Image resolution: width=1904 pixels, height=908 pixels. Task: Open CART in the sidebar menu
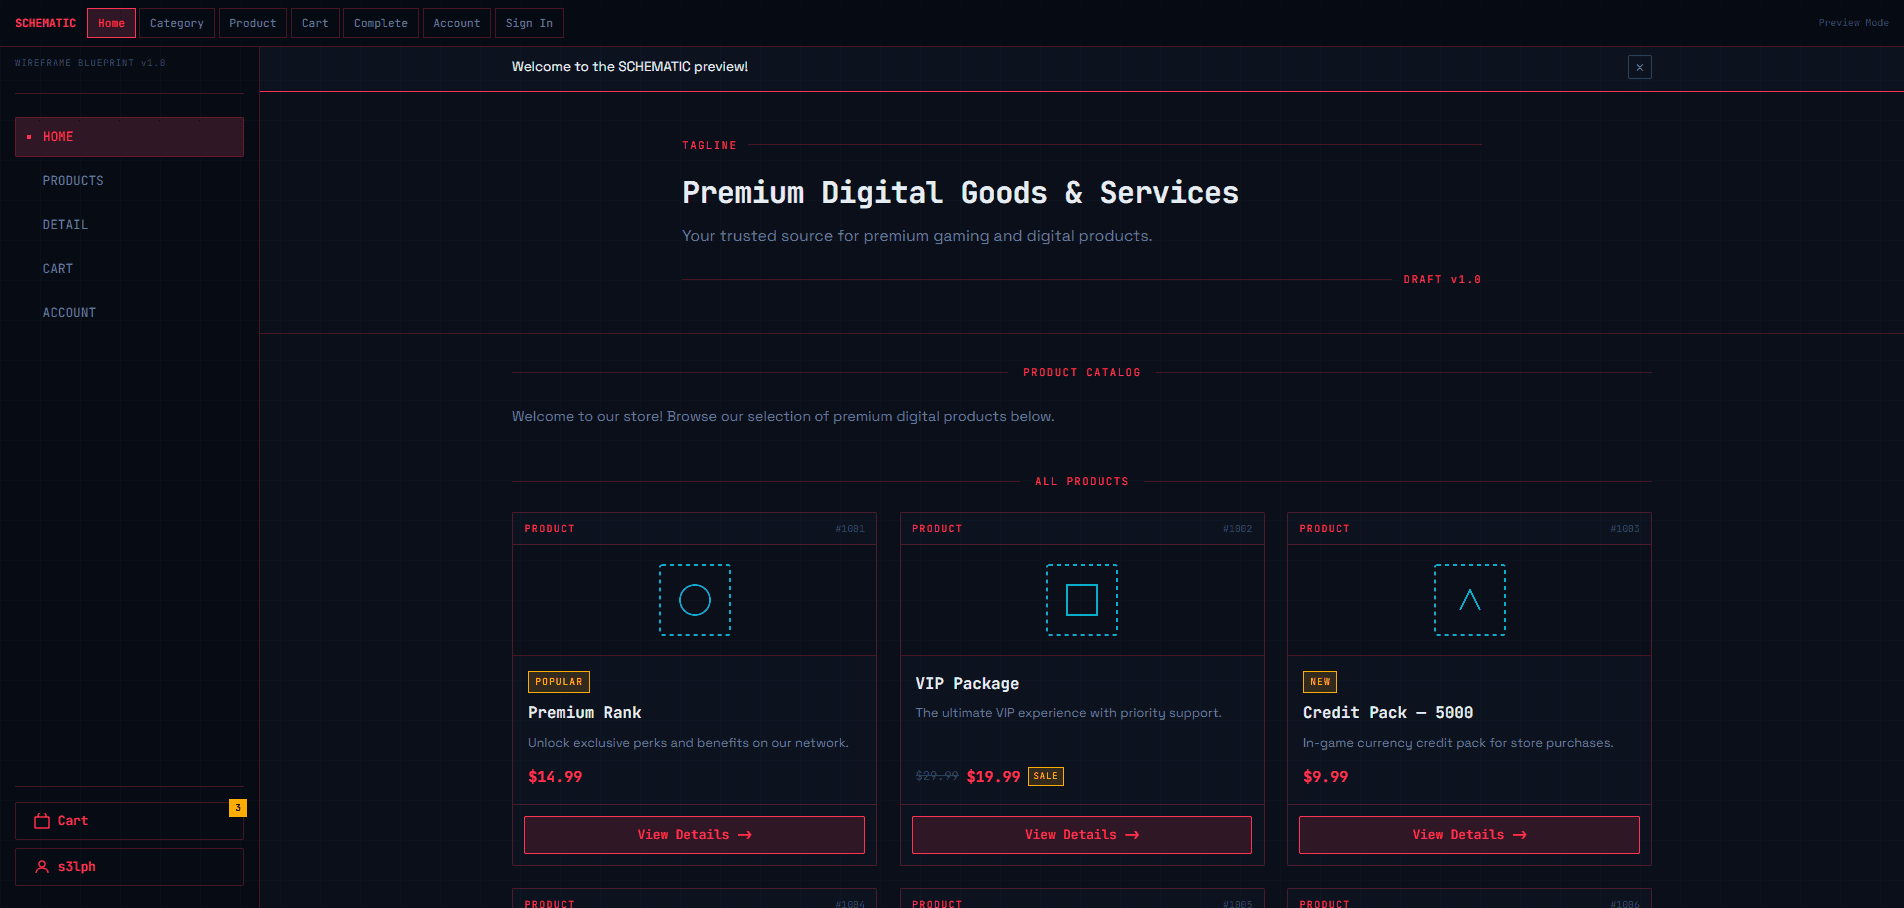[x=129, y=269]
